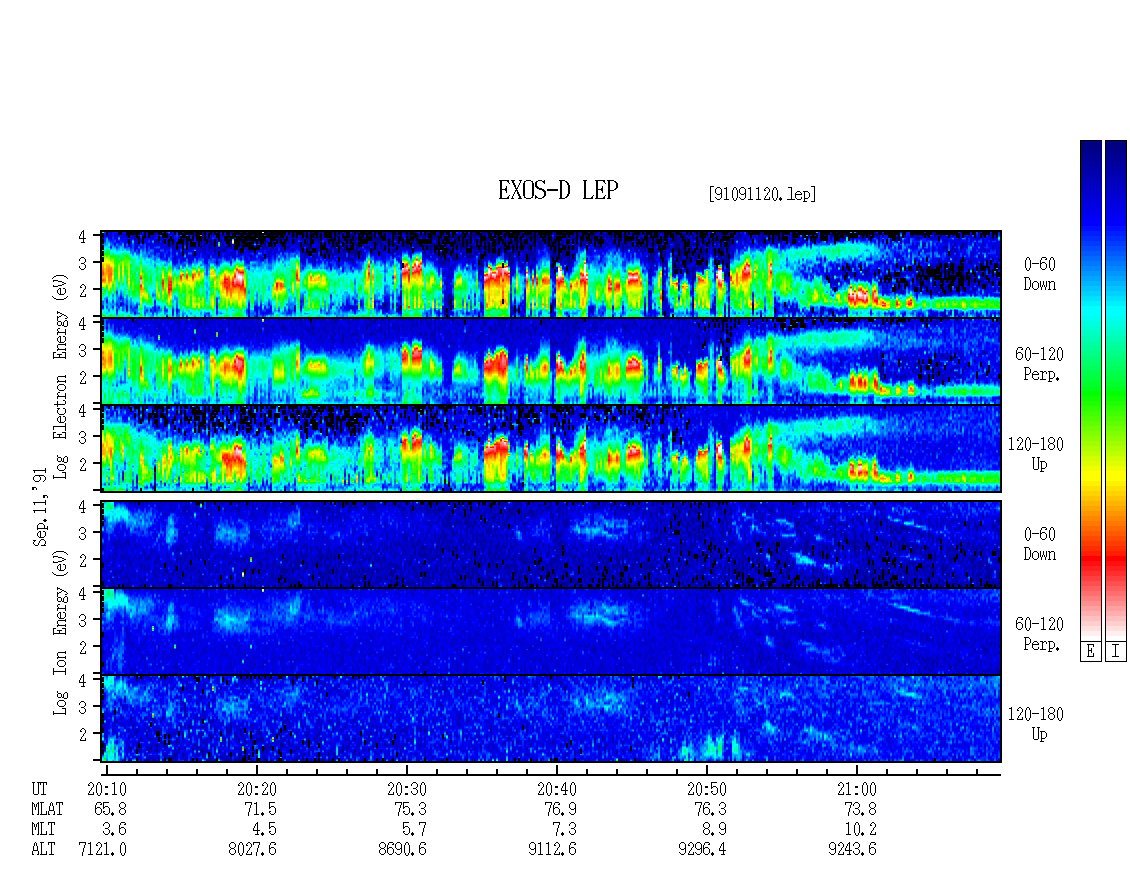
Task: Select the ALT value 8027.6
Action: [x=252, y=850]
